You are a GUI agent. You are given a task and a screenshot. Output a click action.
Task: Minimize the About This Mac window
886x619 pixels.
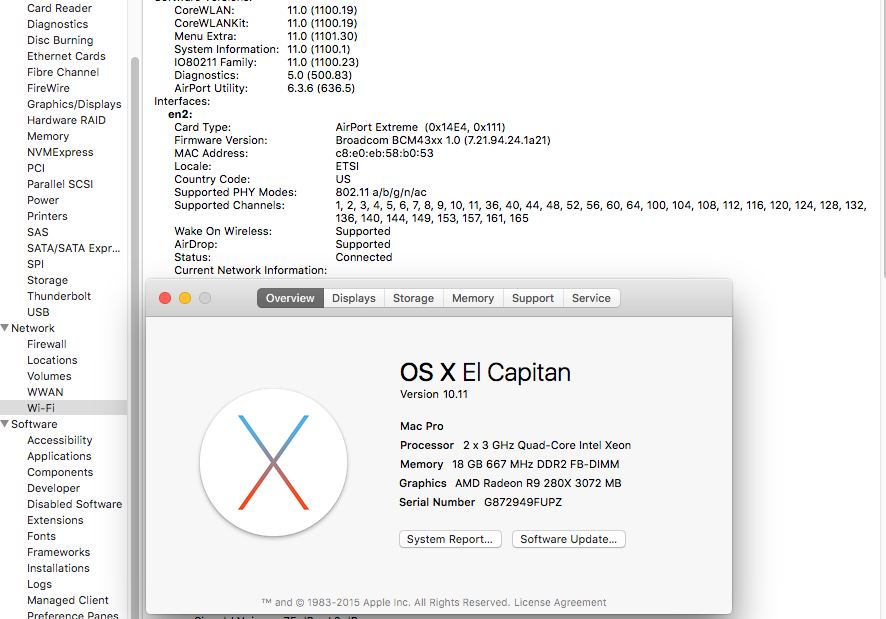(x=185, y=298)
